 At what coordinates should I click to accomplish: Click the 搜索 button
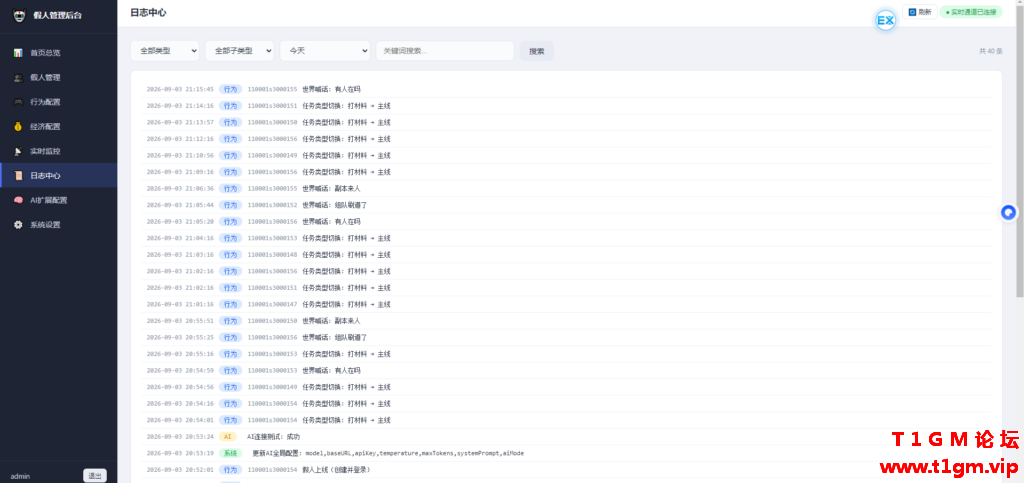(x=537, y=51)
